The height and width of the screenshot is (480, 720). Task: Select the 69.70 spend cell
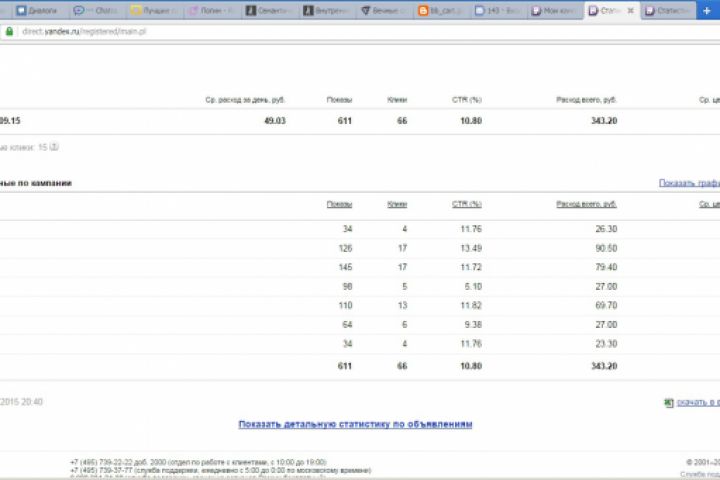click(x=606, y=305)
